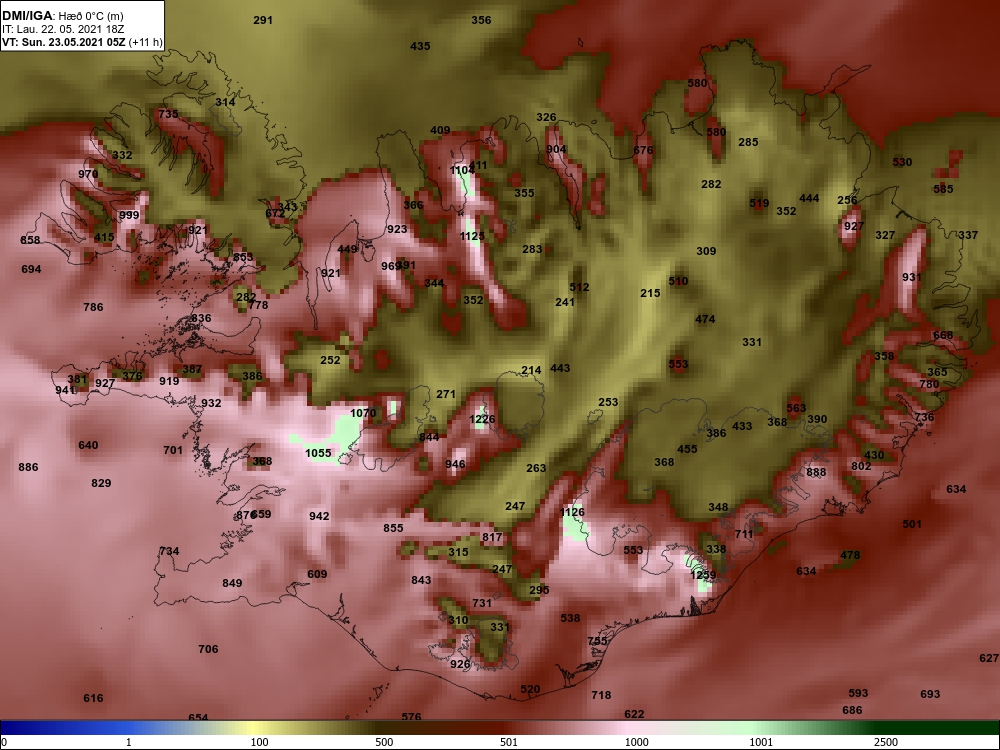Click the map value '215'
This screenshot has width=1000, height=750.
coord(650,293)
